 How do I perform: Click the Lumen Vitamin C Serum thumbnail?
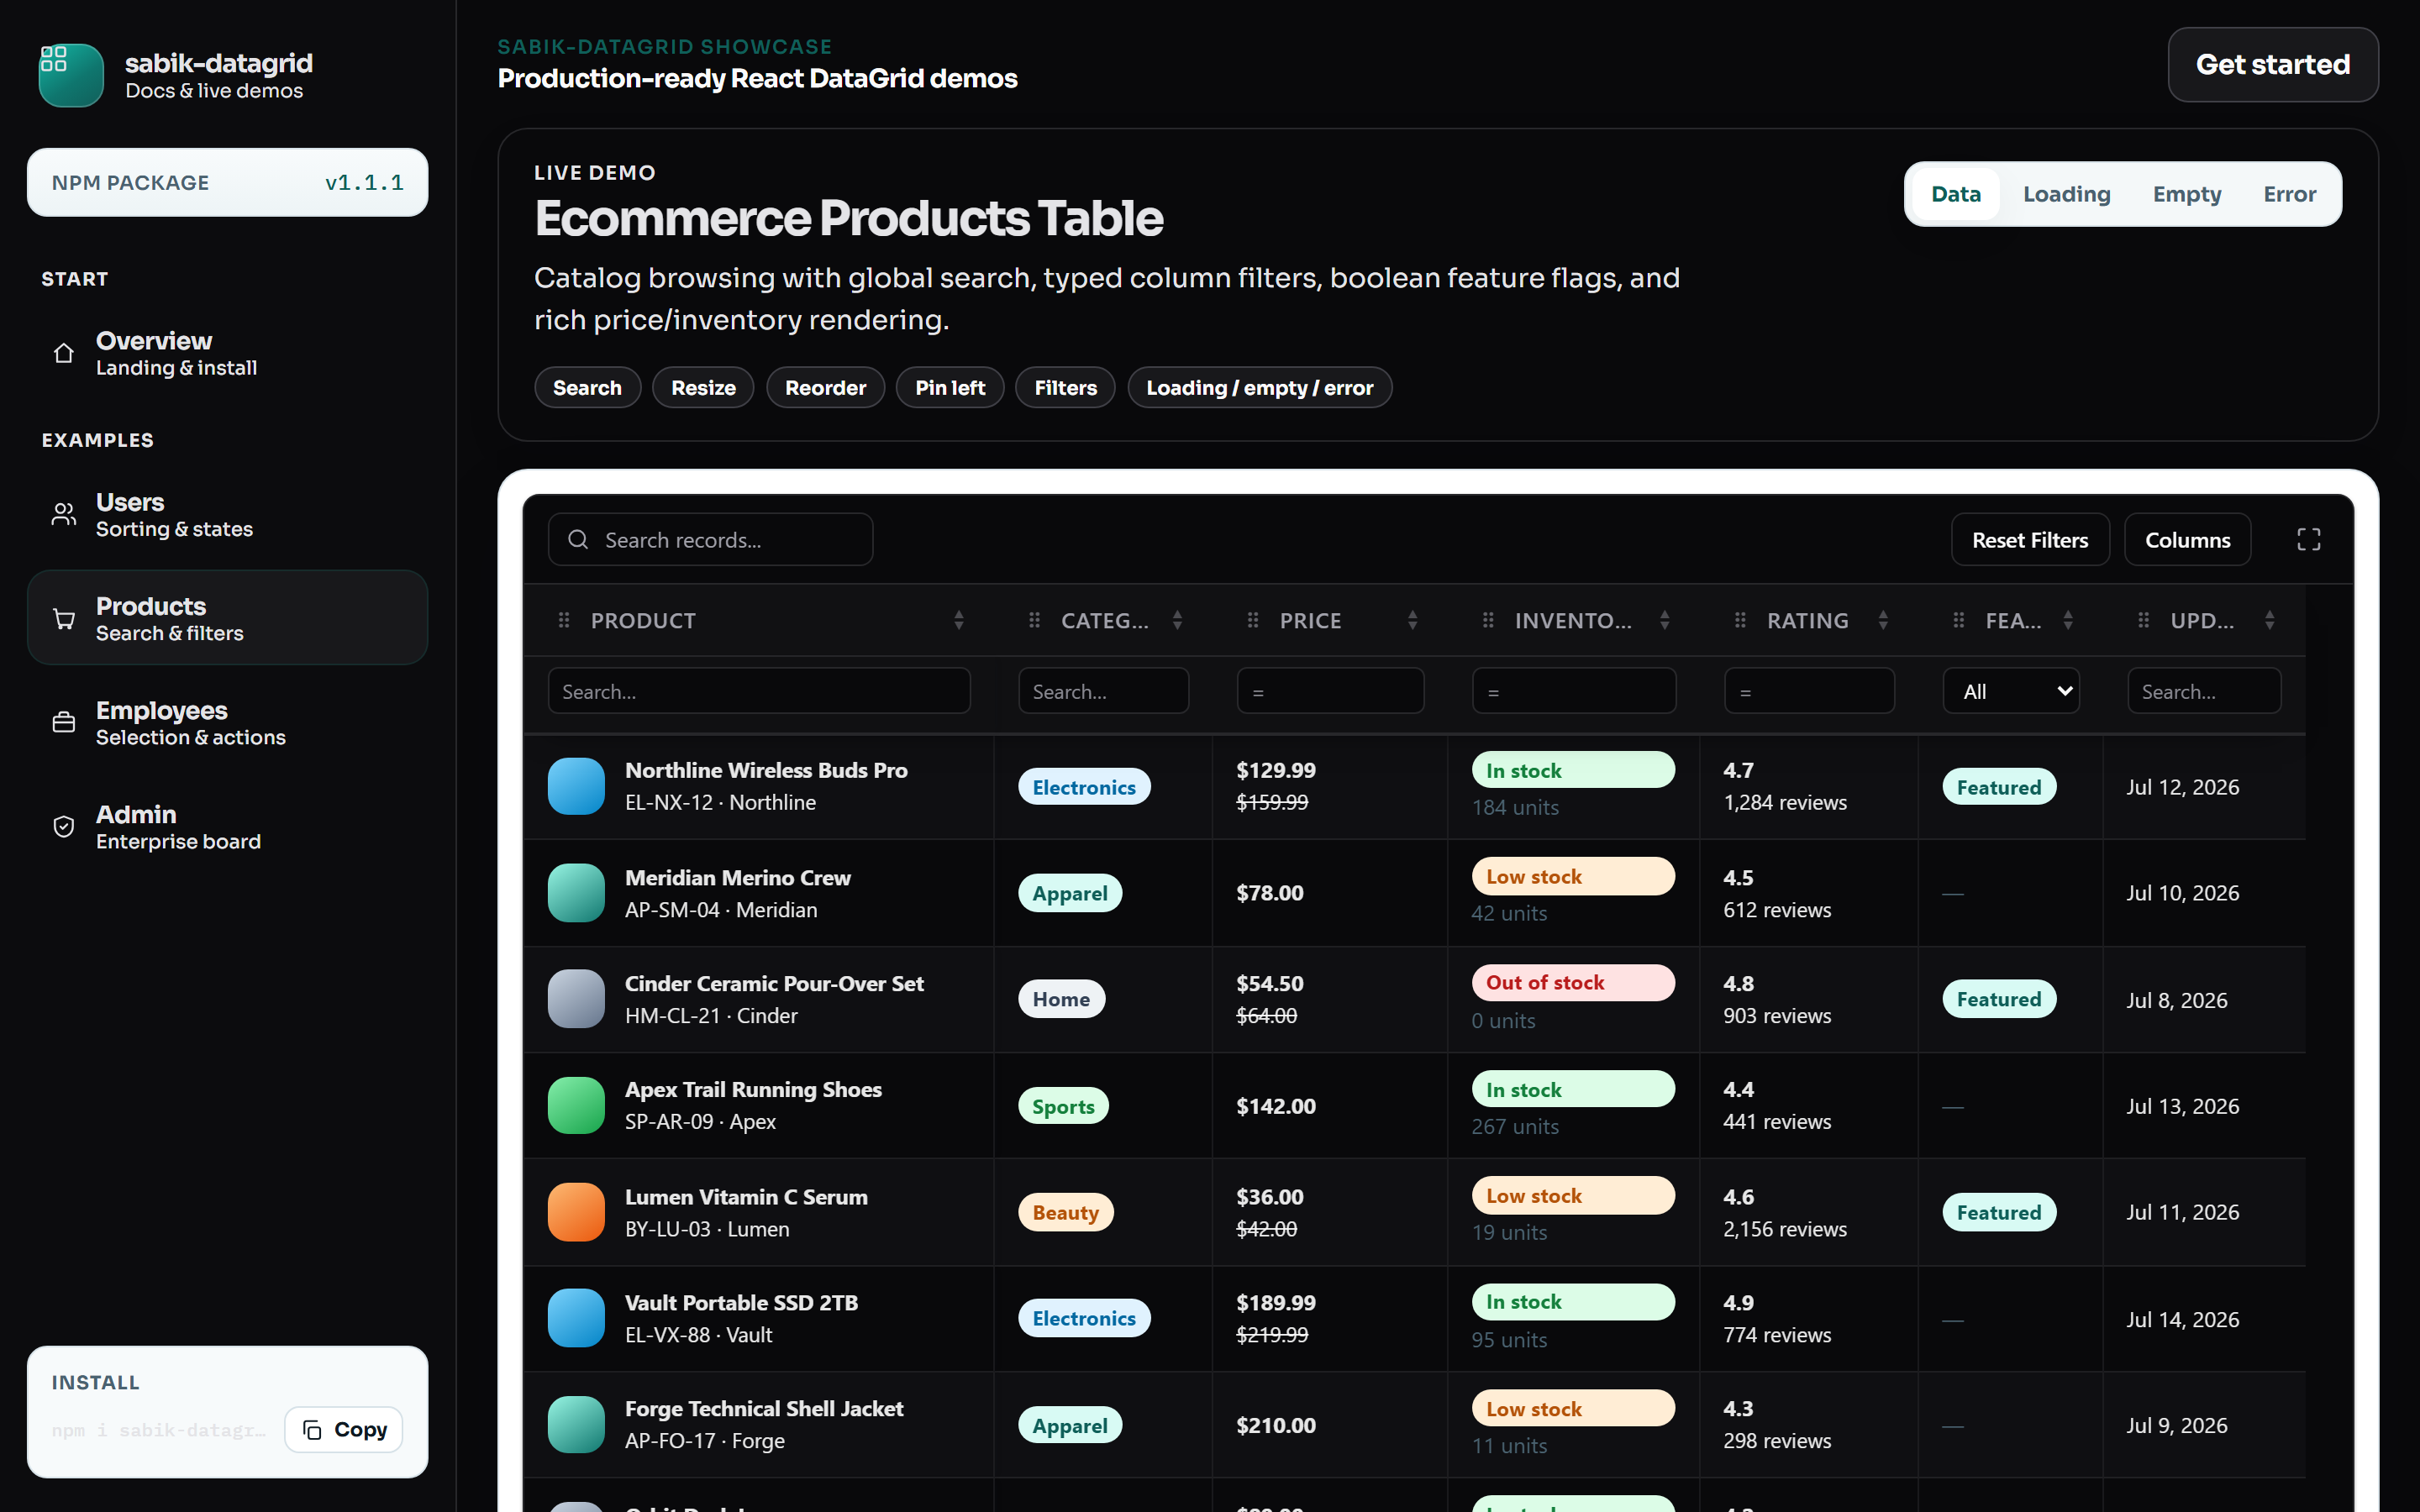[x=576, y=1212]
